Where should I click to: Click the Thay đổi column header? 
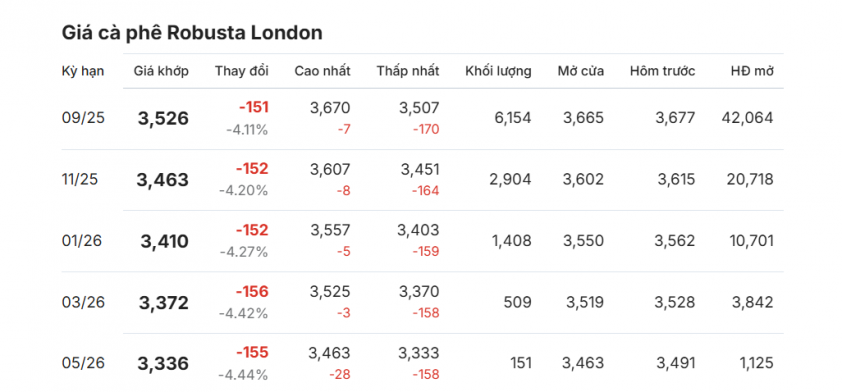point(242,71)
